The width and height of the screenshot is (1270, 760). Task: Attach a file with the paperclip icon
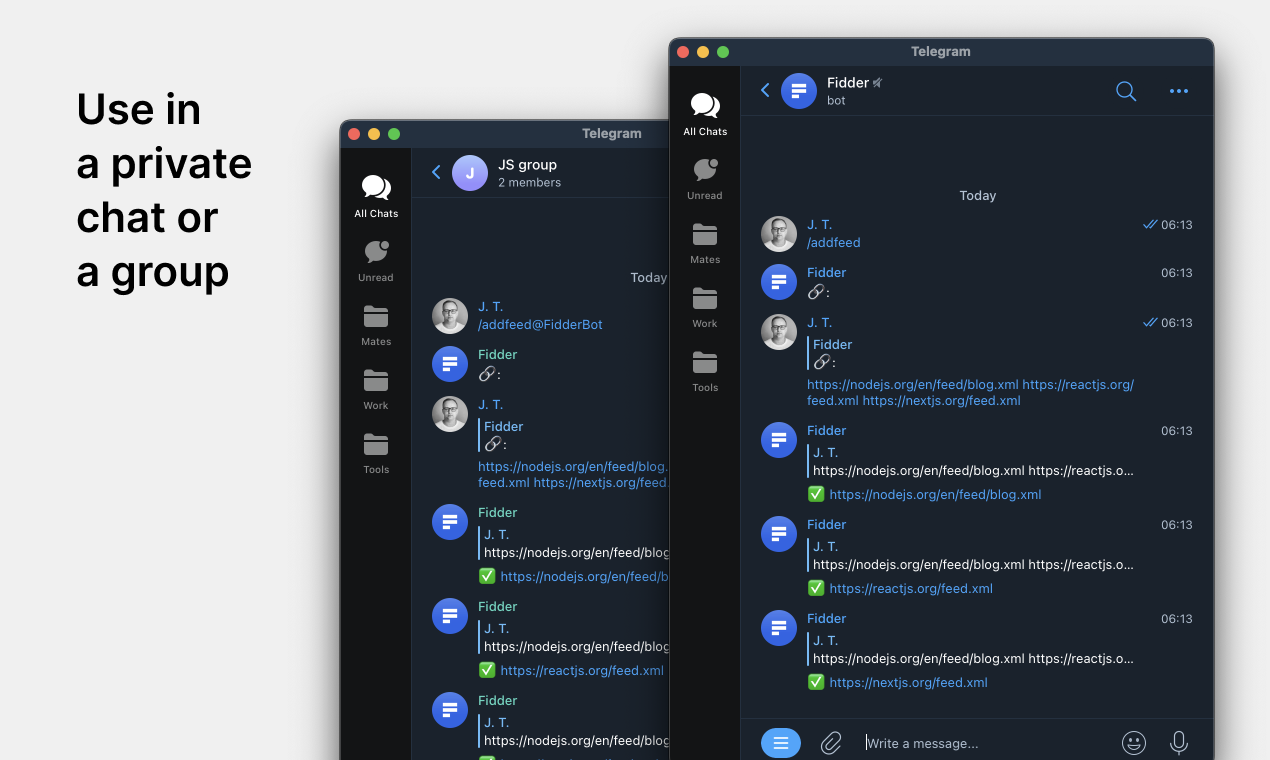[x=831, y=743]
